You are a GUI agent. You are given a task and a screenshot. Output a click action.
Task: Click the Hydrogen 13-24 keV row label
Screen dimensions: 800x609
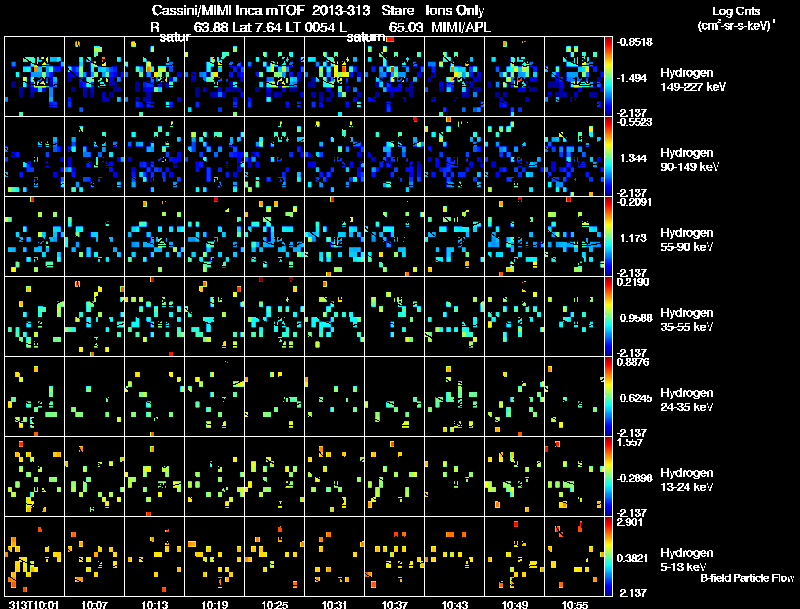686,479
